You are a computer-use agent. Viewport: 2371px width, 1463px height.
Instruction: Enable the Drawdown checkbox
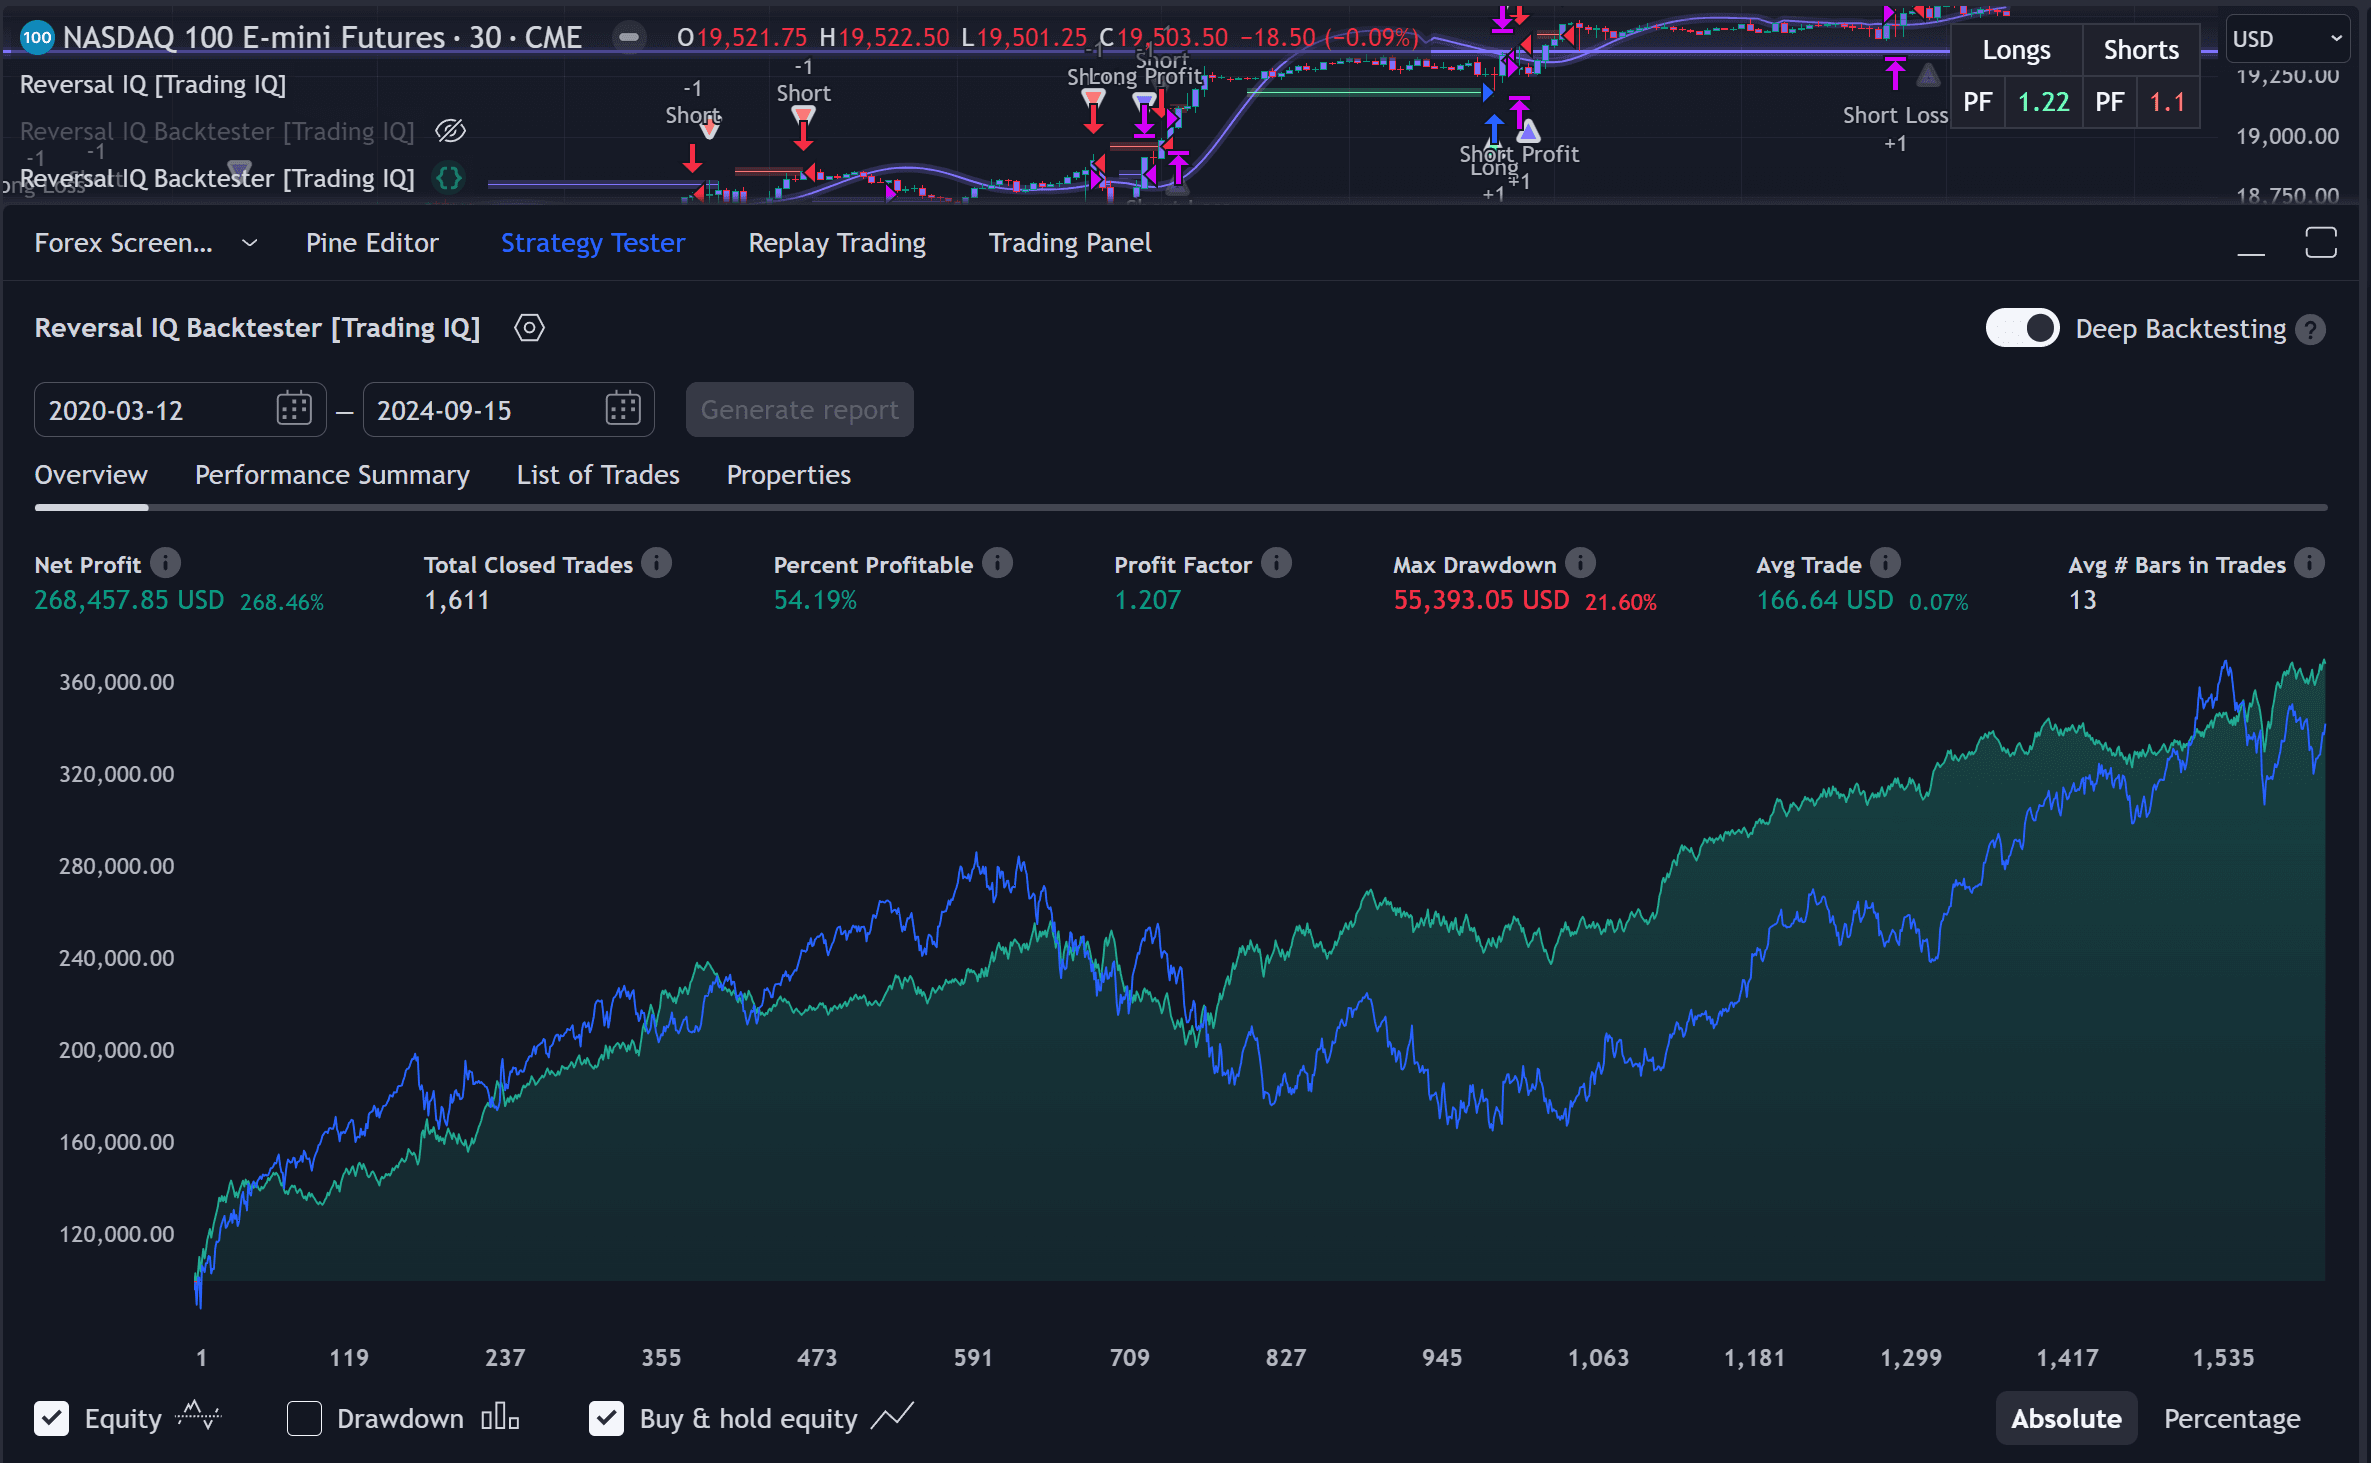[x=304, y=1418]
